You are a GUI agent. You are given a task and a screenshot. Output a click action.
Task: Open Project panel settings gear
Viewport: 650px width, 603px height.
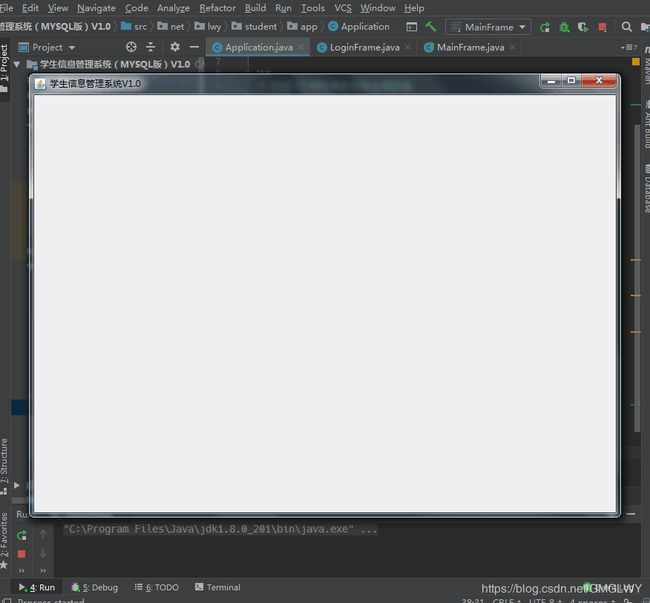pyautogui.click(x=175, y=47)
